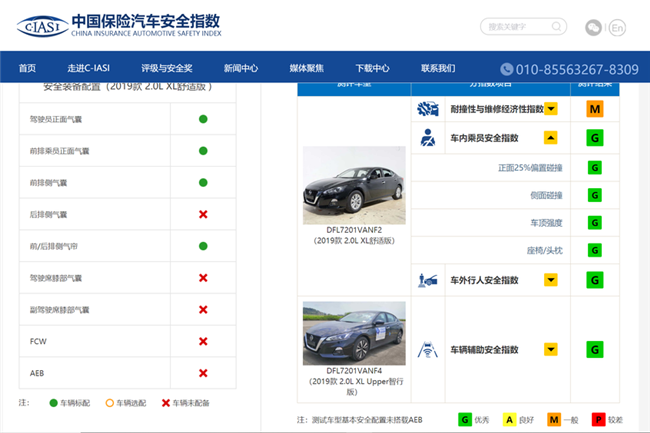This screenshot has width=650, height=433.
Task: Click red X for 副驾驶席膝部气囊
Action: [x=203, y=310]
